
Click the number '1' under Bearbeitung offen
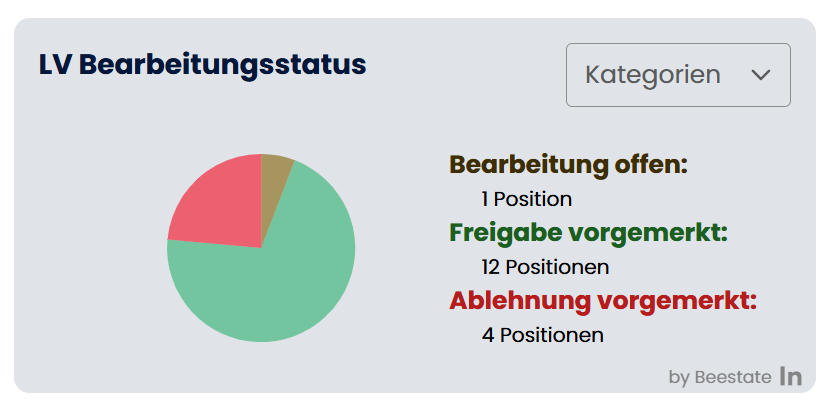click(485, 199)
